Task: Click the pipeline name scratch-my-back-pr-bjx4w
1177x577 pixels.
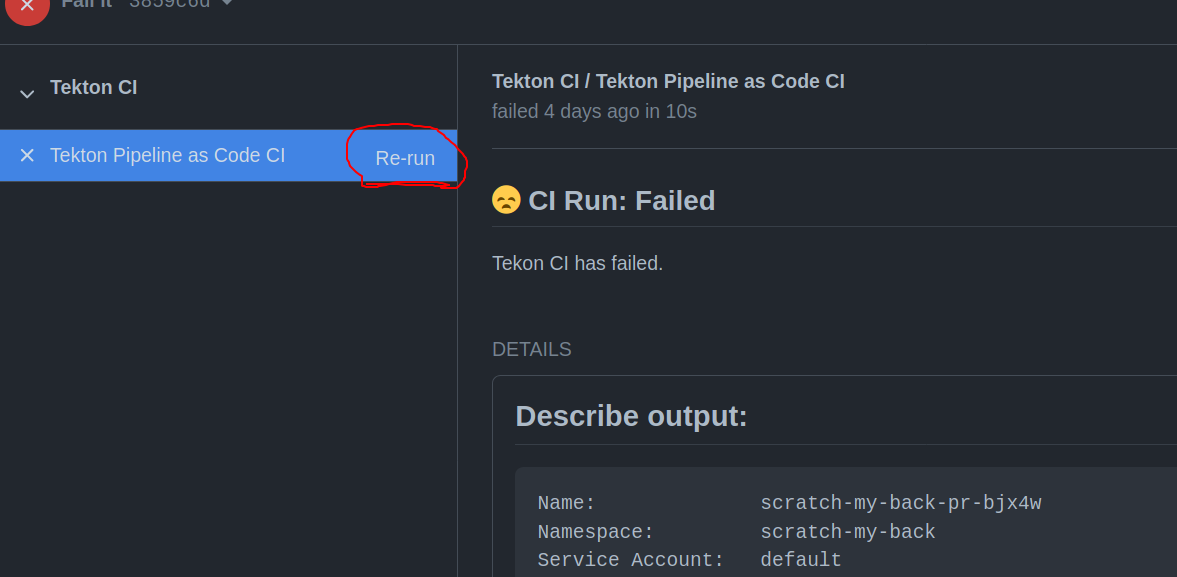Action: point(900,503)
